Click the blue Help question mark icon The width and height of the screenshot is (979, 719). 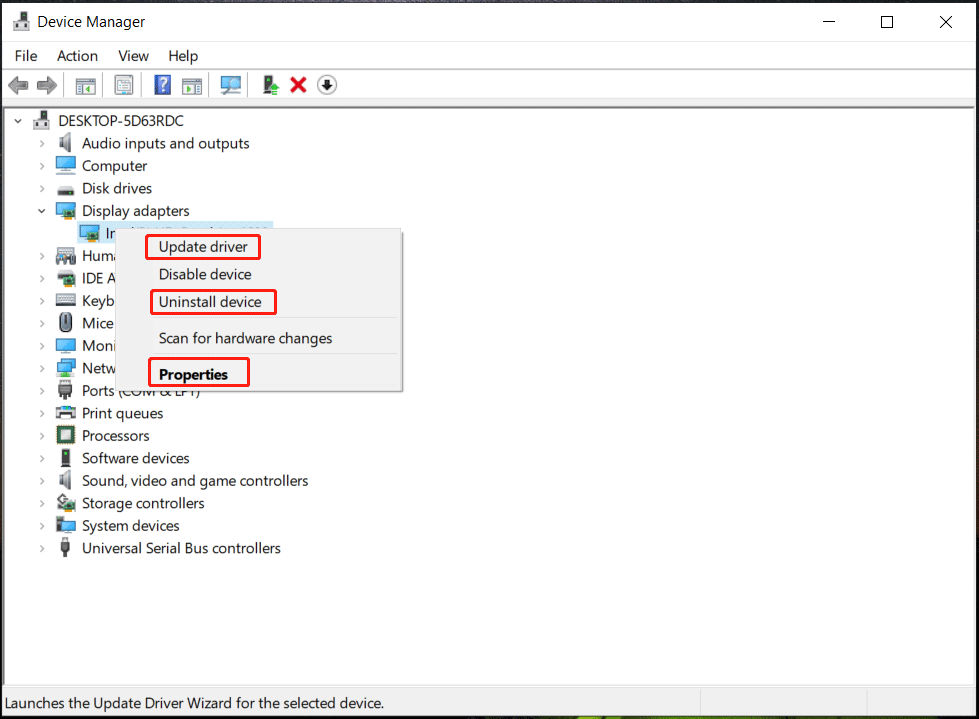(162, 85)
